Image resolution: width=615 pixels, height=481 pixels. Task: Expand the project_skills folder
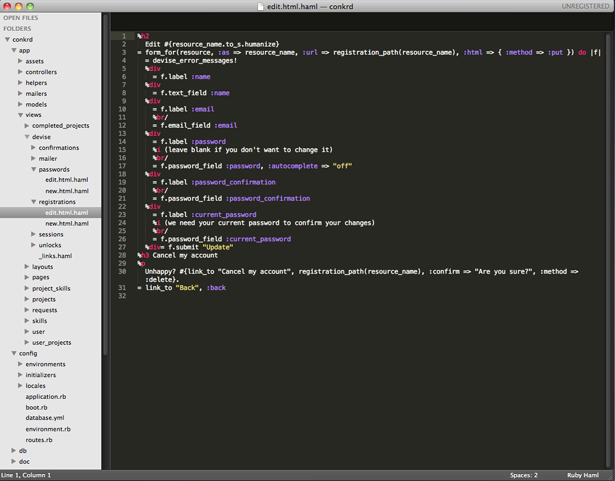click(x=27, y=288)
